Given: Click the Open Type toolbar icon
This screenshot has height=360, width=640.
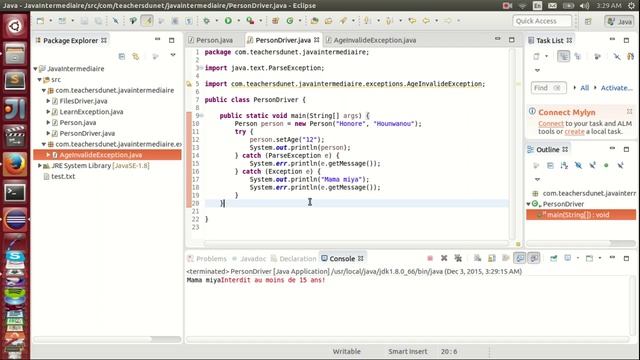Looking at the screenshot, I should (x=314, y=21).
